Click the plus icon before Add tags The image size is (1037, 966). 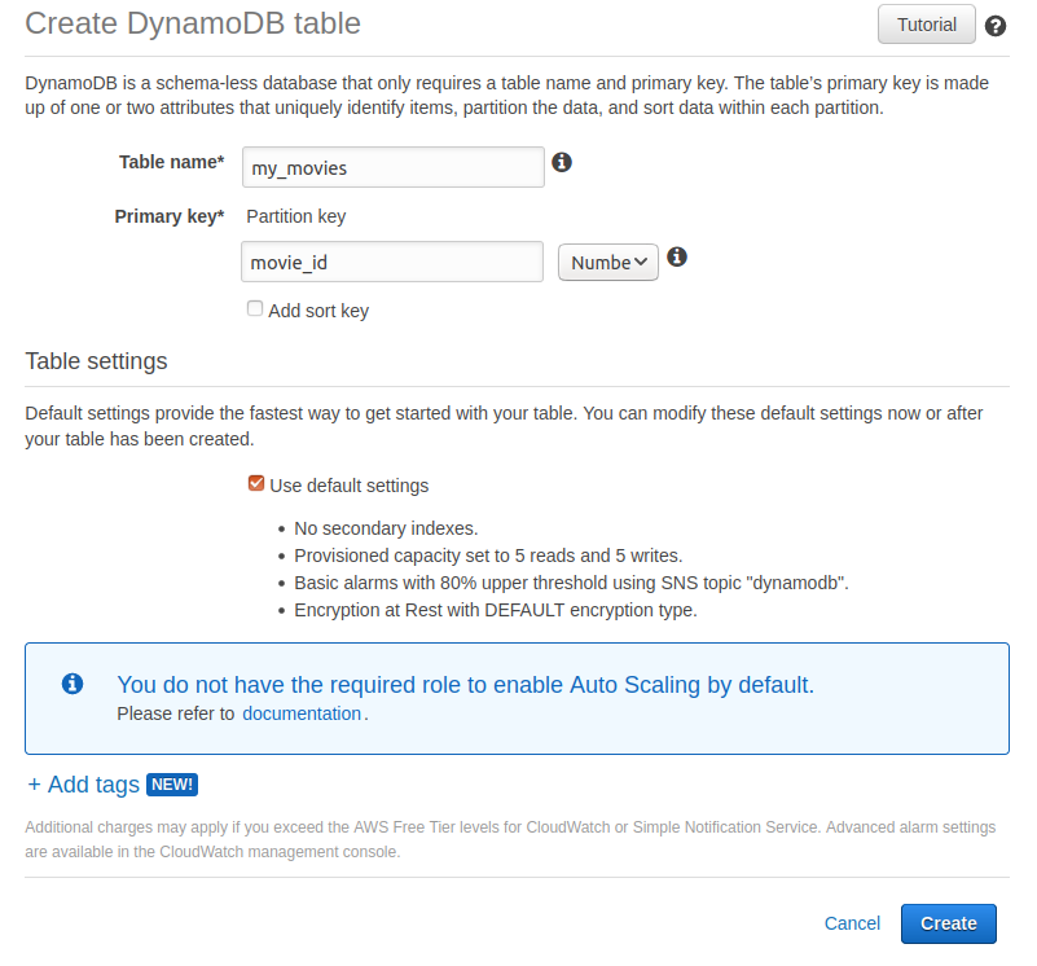pyautogui.click(x=35, y=784)
